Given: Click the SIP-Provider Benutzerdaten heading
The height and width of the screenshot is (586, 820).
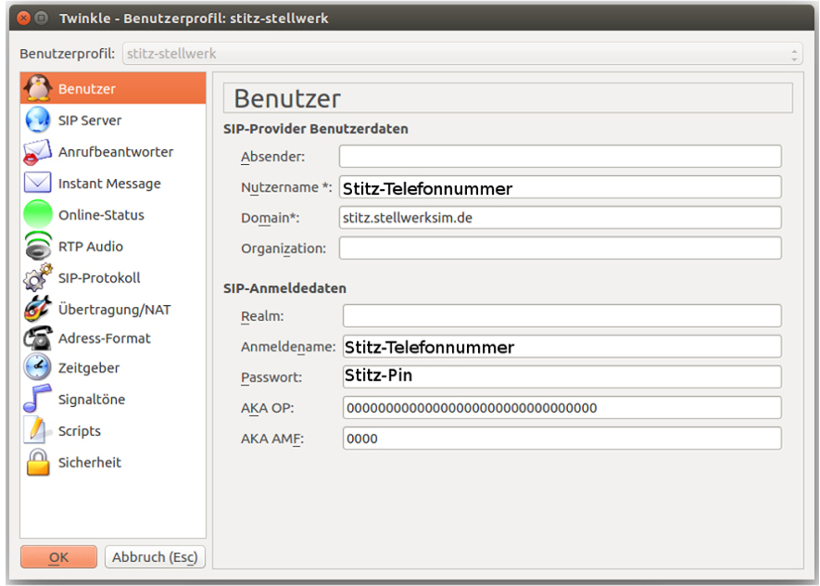Looking at the screenshot, I should (x=315, y=129).
